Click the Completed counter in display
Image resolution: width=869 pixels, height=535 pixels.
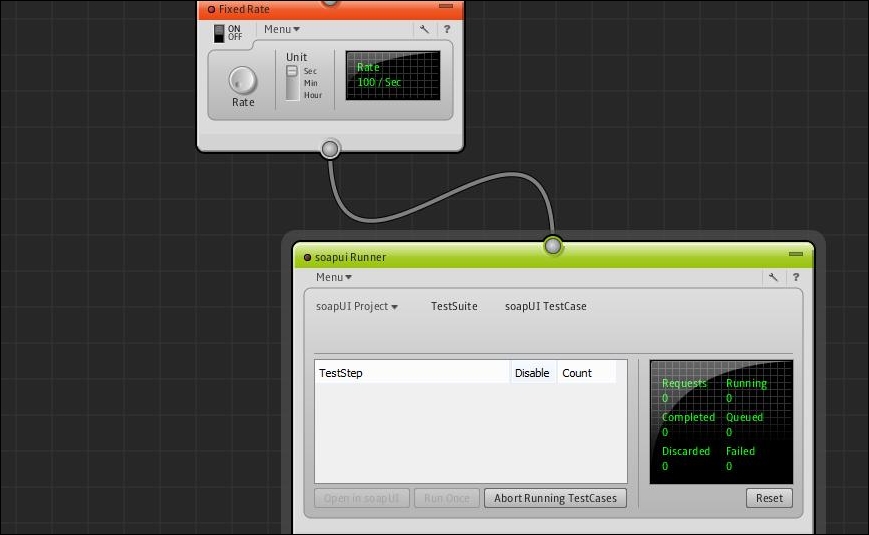688,424
